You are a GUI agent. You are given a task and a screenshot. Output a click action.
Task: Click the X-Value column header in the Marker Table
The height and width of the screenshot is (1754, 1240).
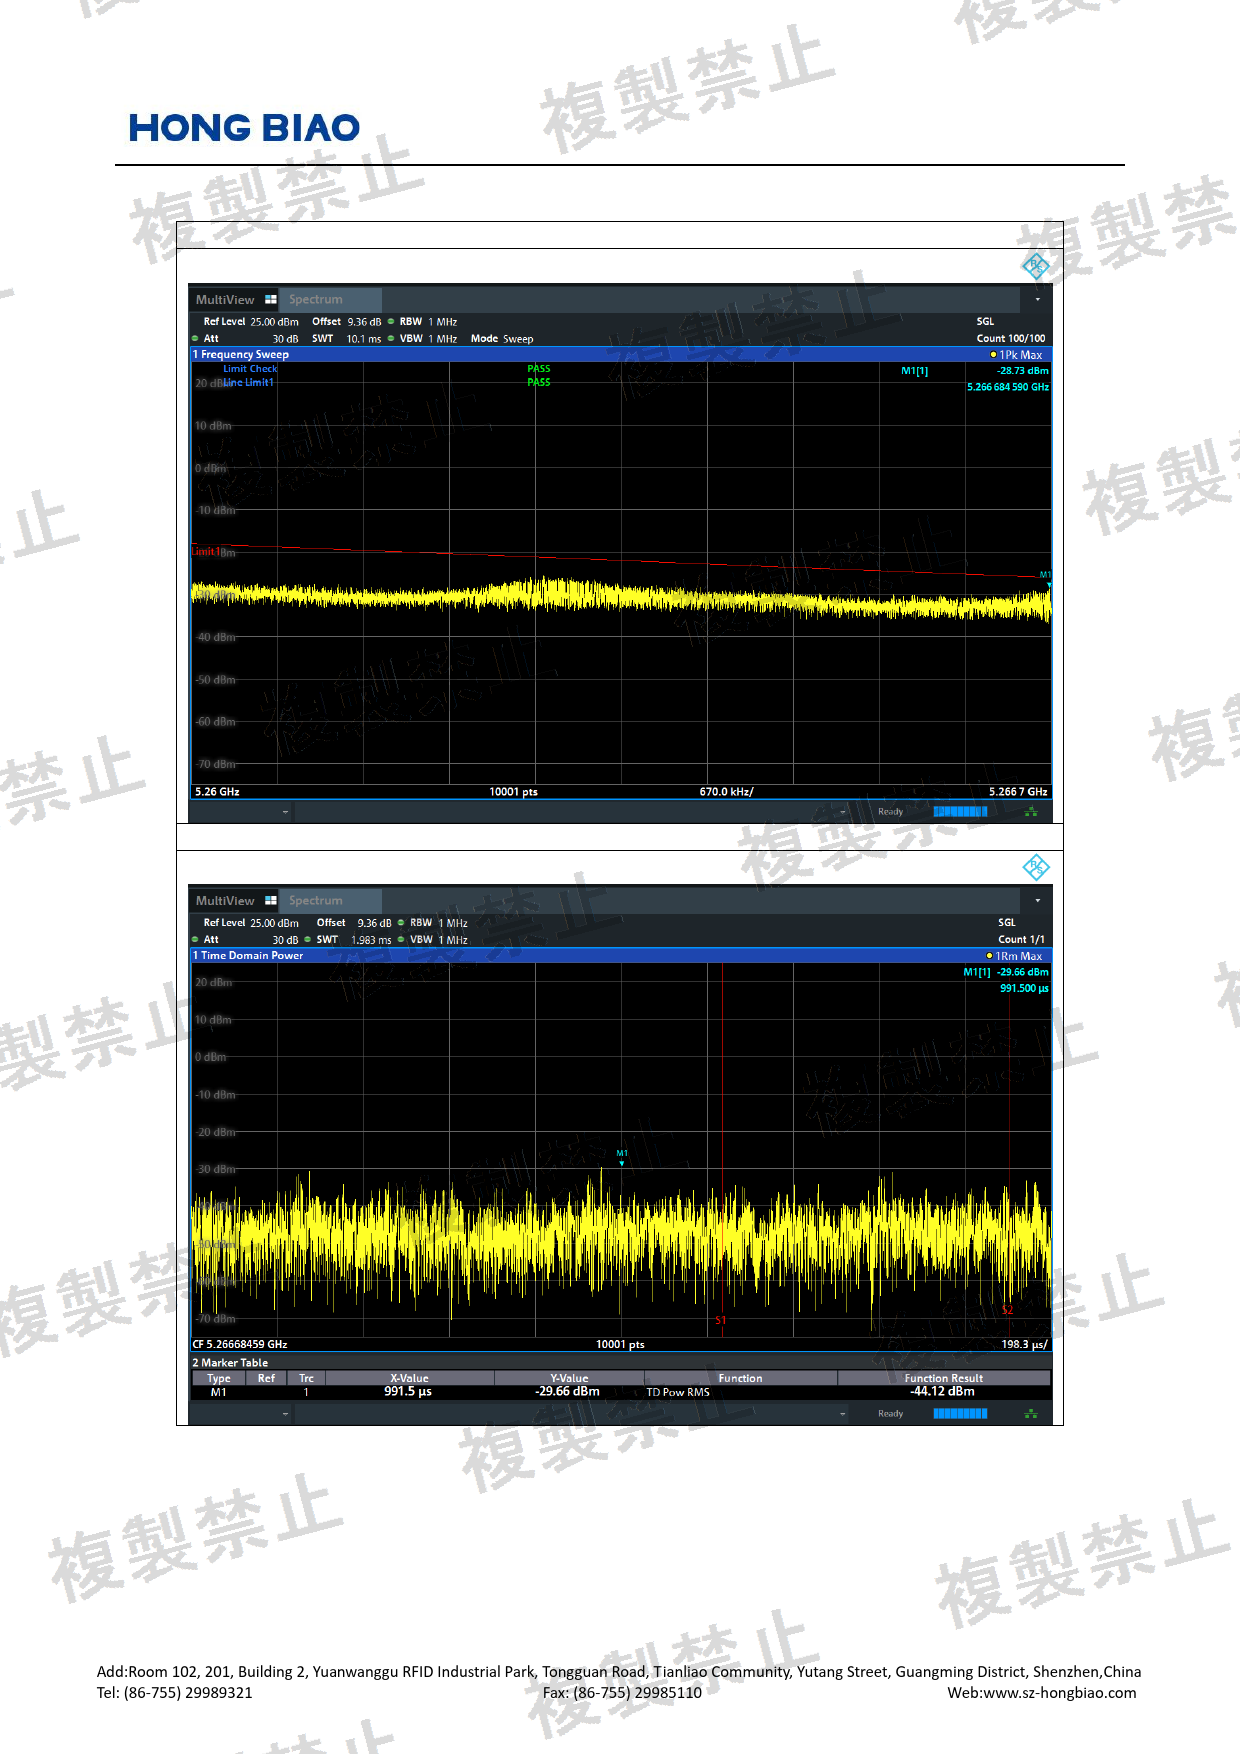(x=409, y=1378)
